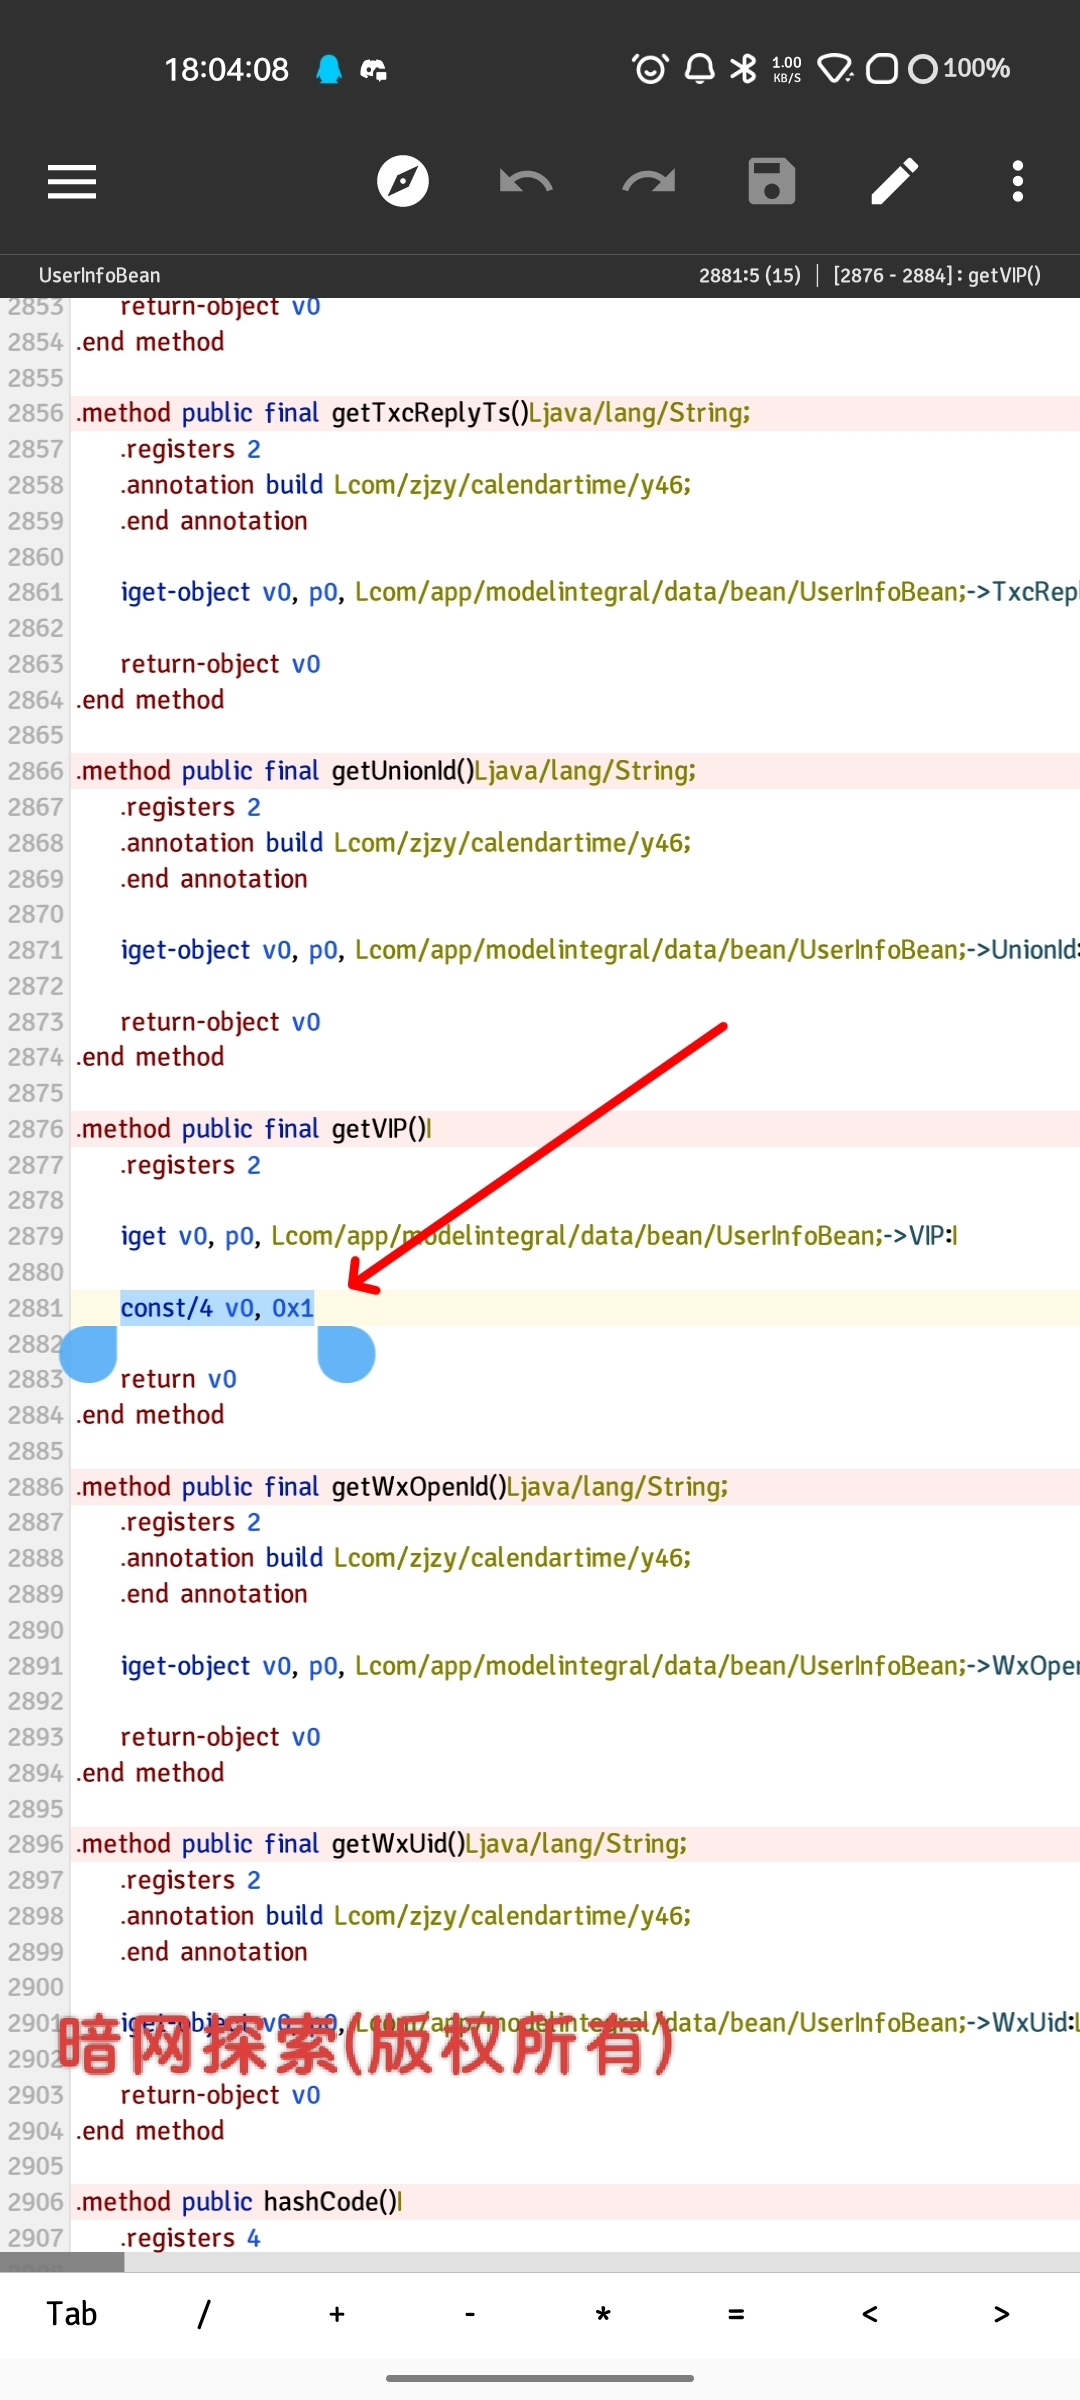Viewport: 1080px width, 2400px height.
Task: Click the undo arrow icon
Action: (526, 182)
